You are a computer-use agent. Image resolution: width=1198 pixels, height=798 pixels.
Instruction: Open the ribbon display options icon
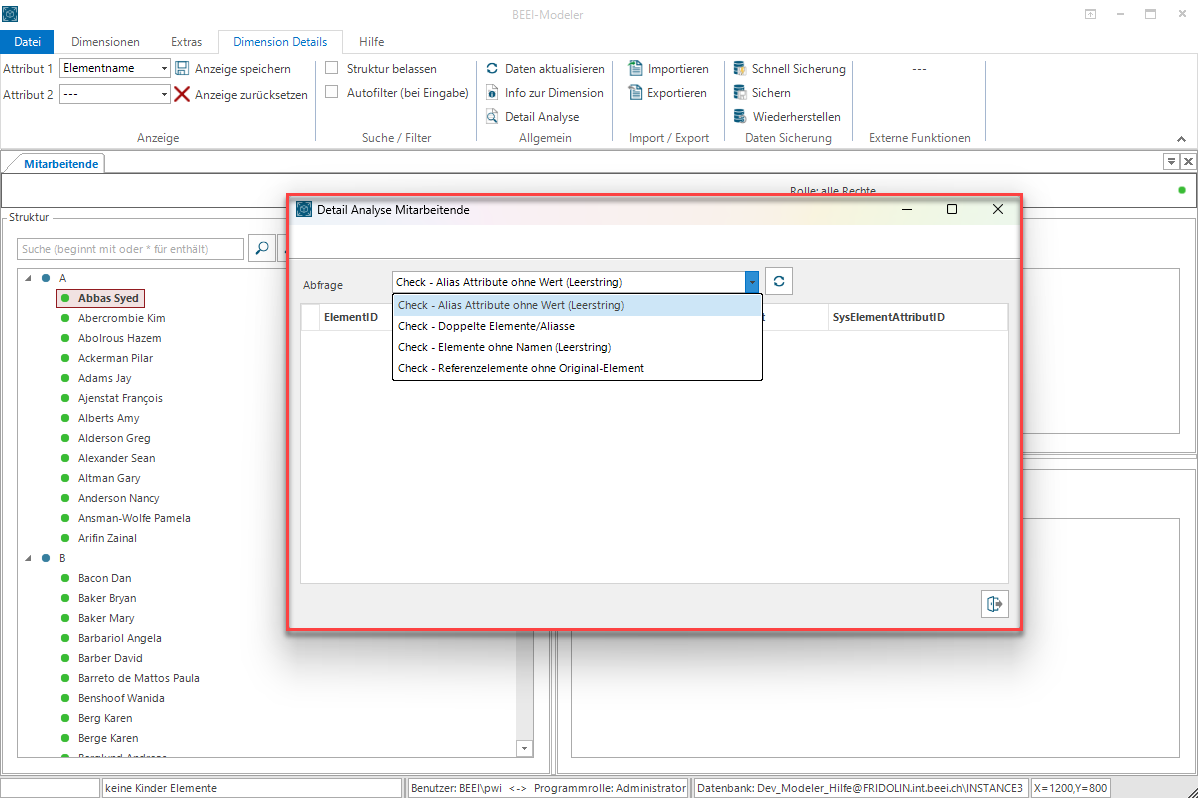point(1090,14)
